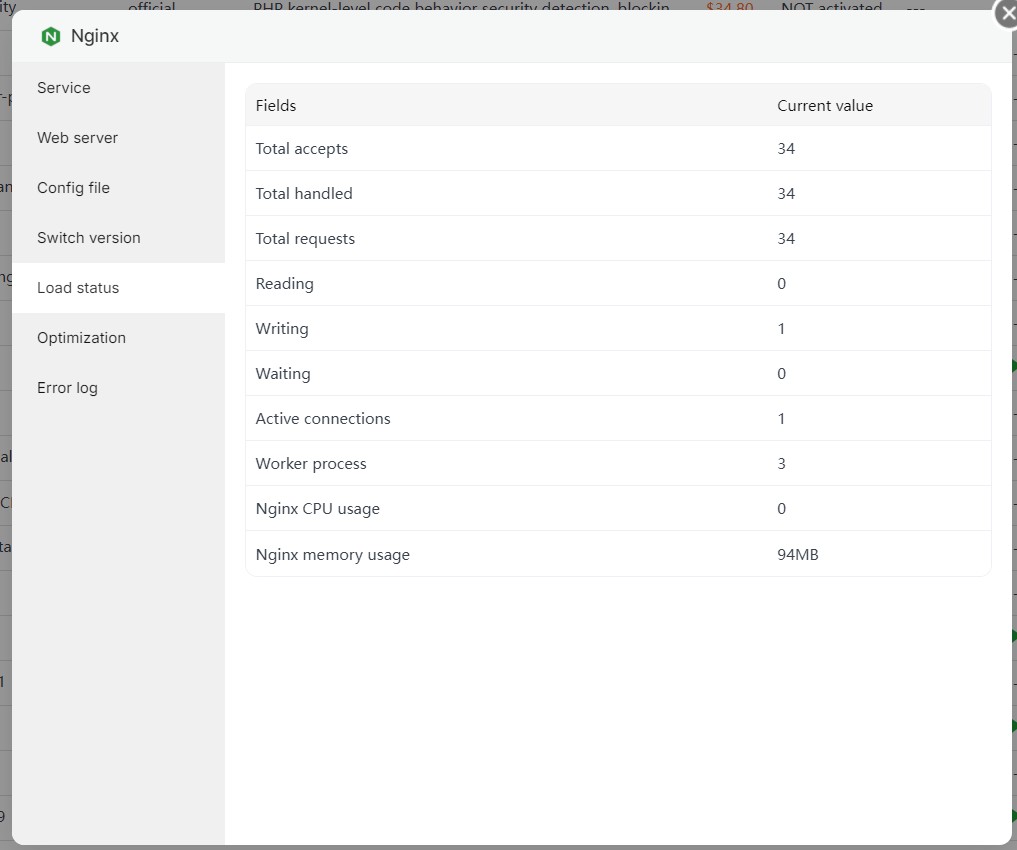1017x850 pixels.
Task: Click the $34.80 price behind the dialog
Action: [x=730, y=6]
